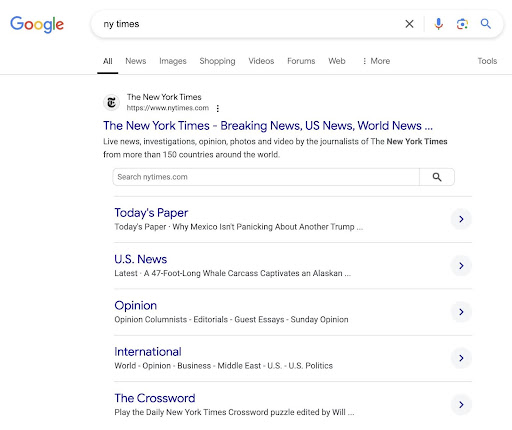The image size is (512, 430).
Task: Open The Crossword sitelink
Action: (155, 398)
